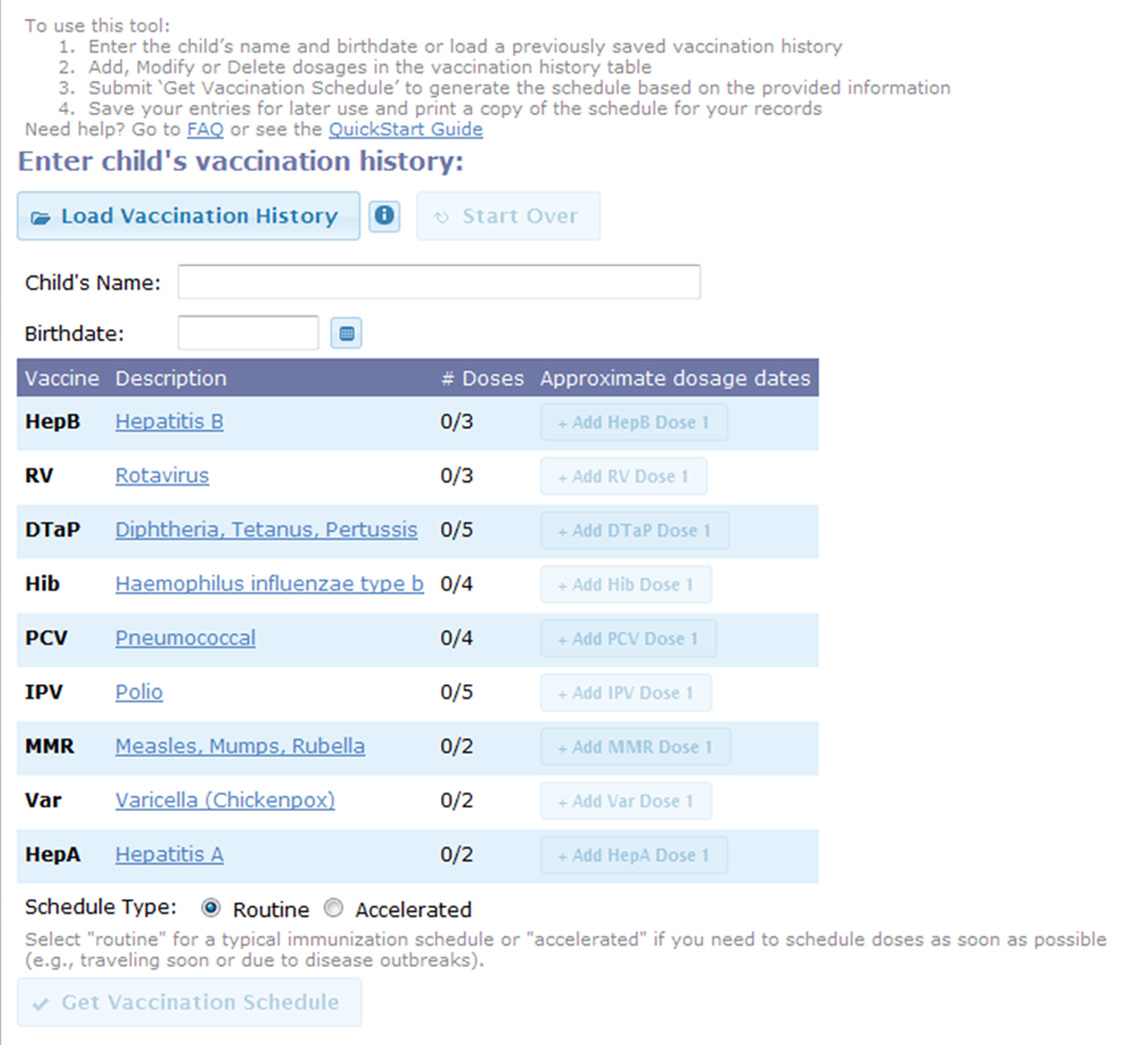
Task: Select the Routine schedule type
Action: point(211,909)
